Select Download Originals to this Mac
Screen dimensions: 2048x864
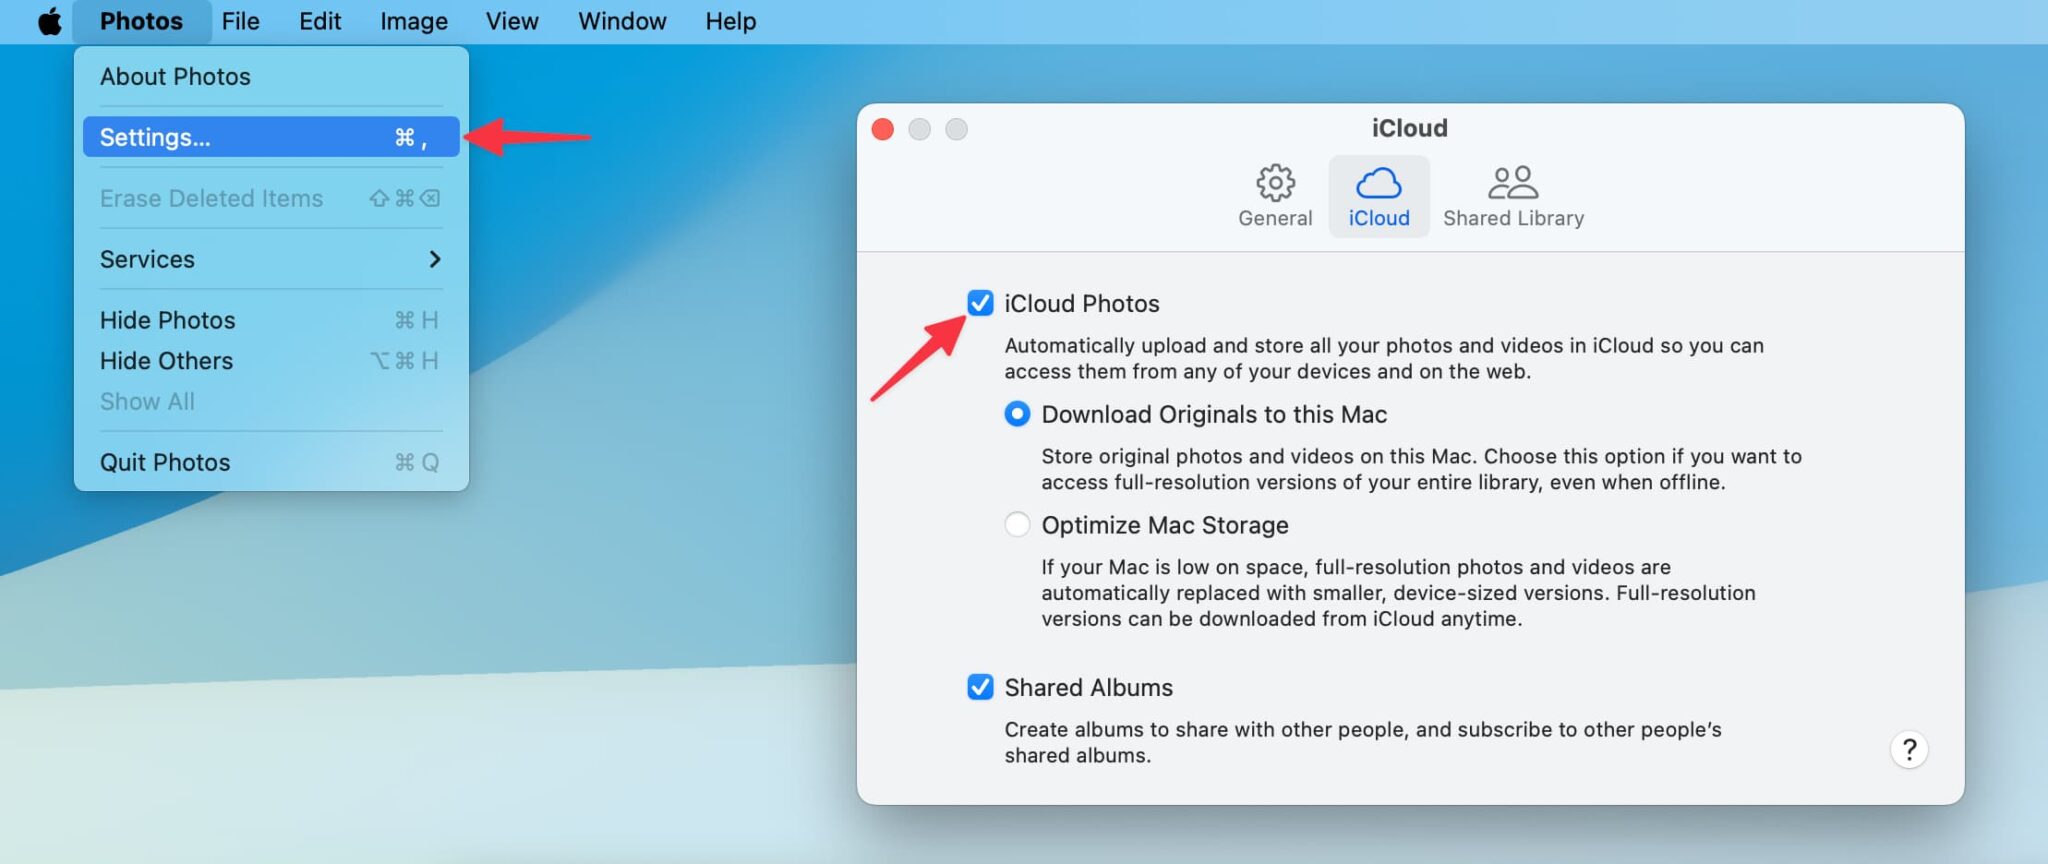1017,414
